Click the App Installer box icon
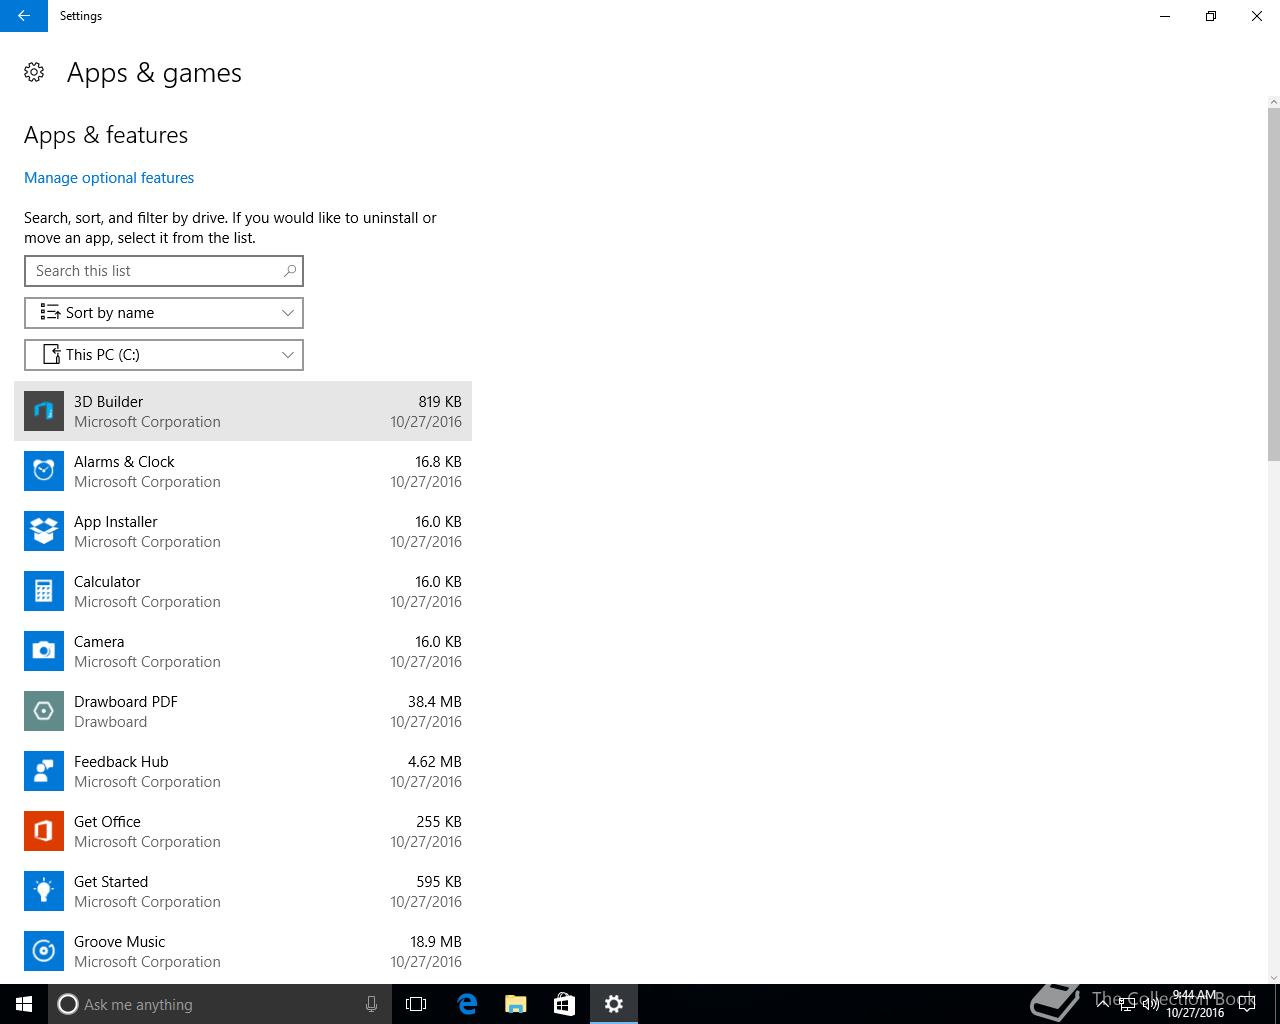Image resolution: width=1280 pixels, height=1024 pixels. tap(44, 531)
